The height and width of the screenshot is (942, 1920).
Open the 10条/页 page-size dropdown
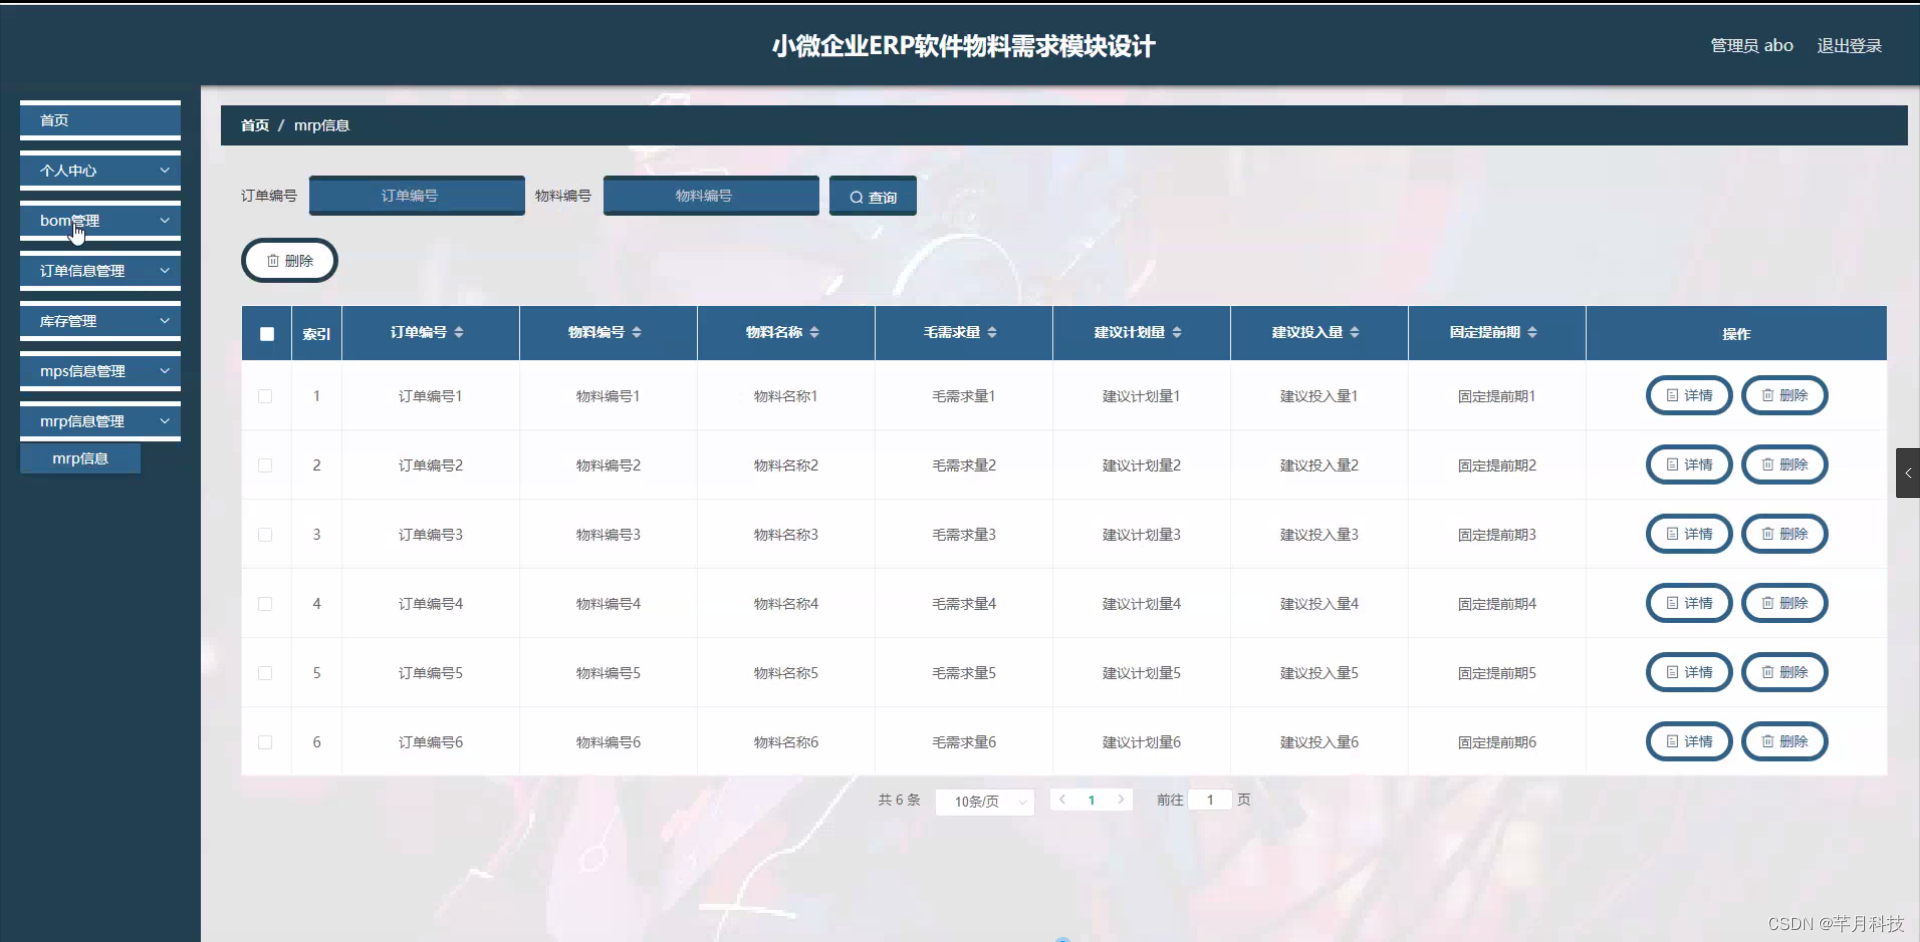[984, 800]
